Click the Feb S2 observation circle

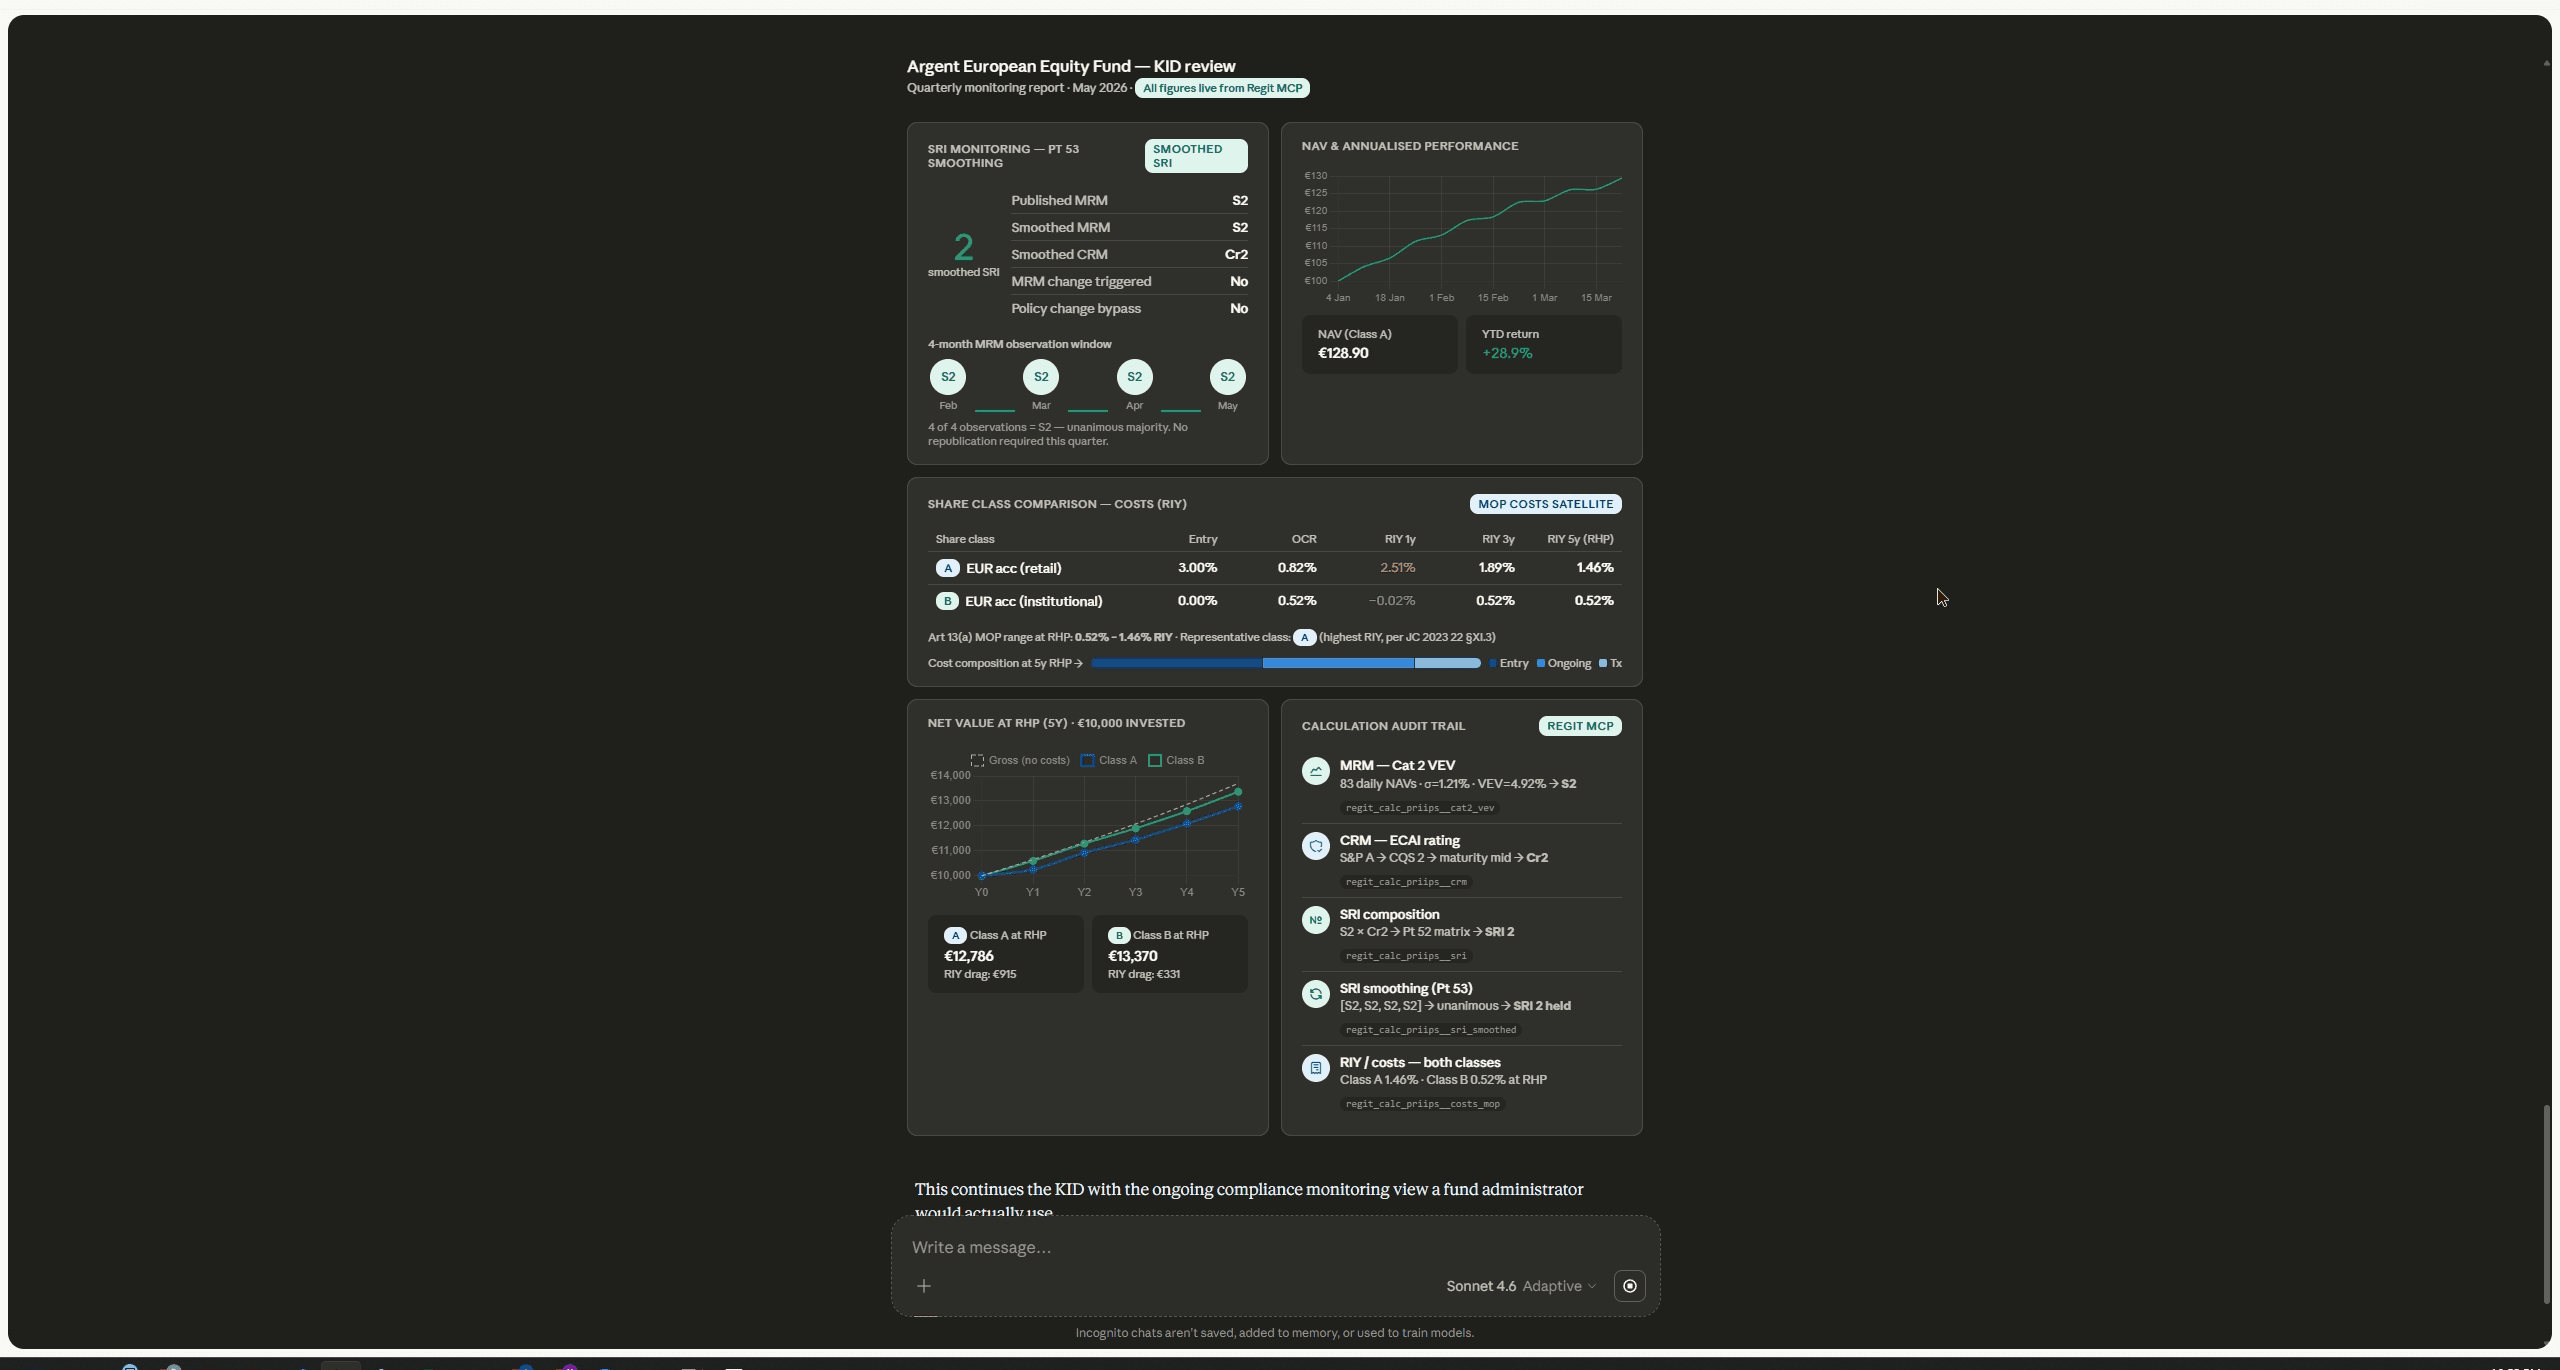tap(948, 377)
